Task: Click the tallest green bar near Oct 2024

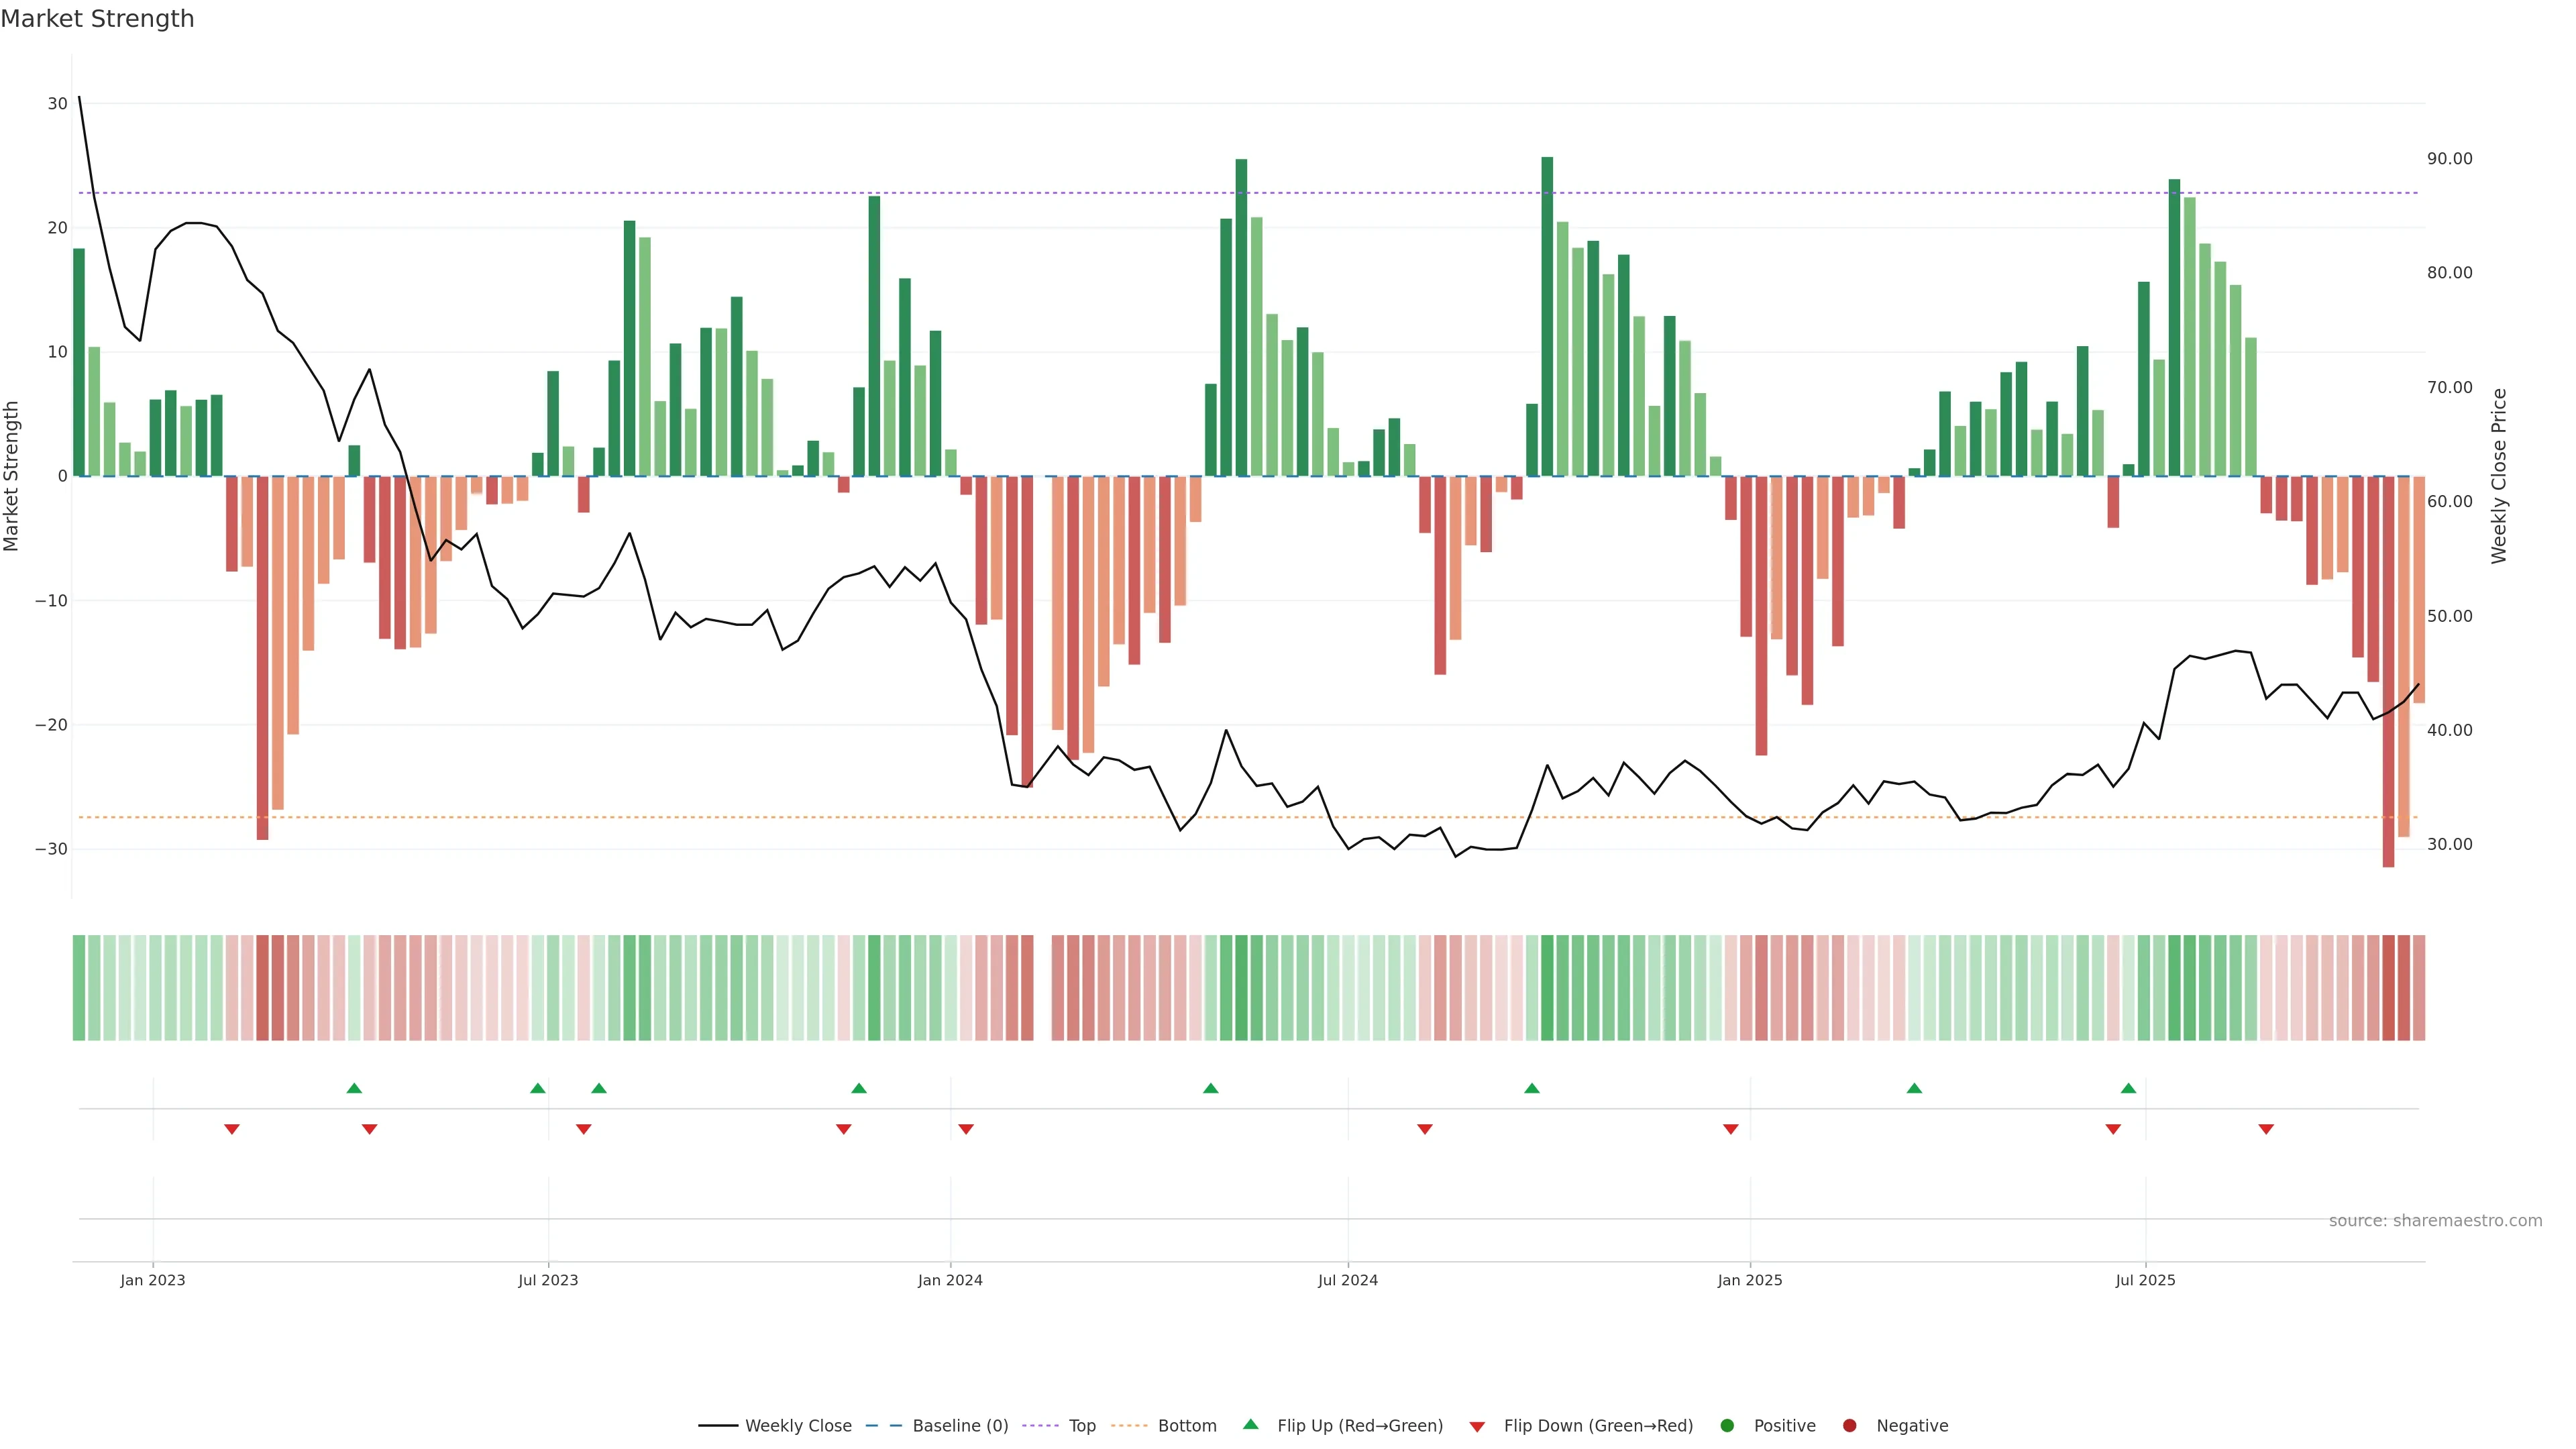Action: tap(1547, 316)
